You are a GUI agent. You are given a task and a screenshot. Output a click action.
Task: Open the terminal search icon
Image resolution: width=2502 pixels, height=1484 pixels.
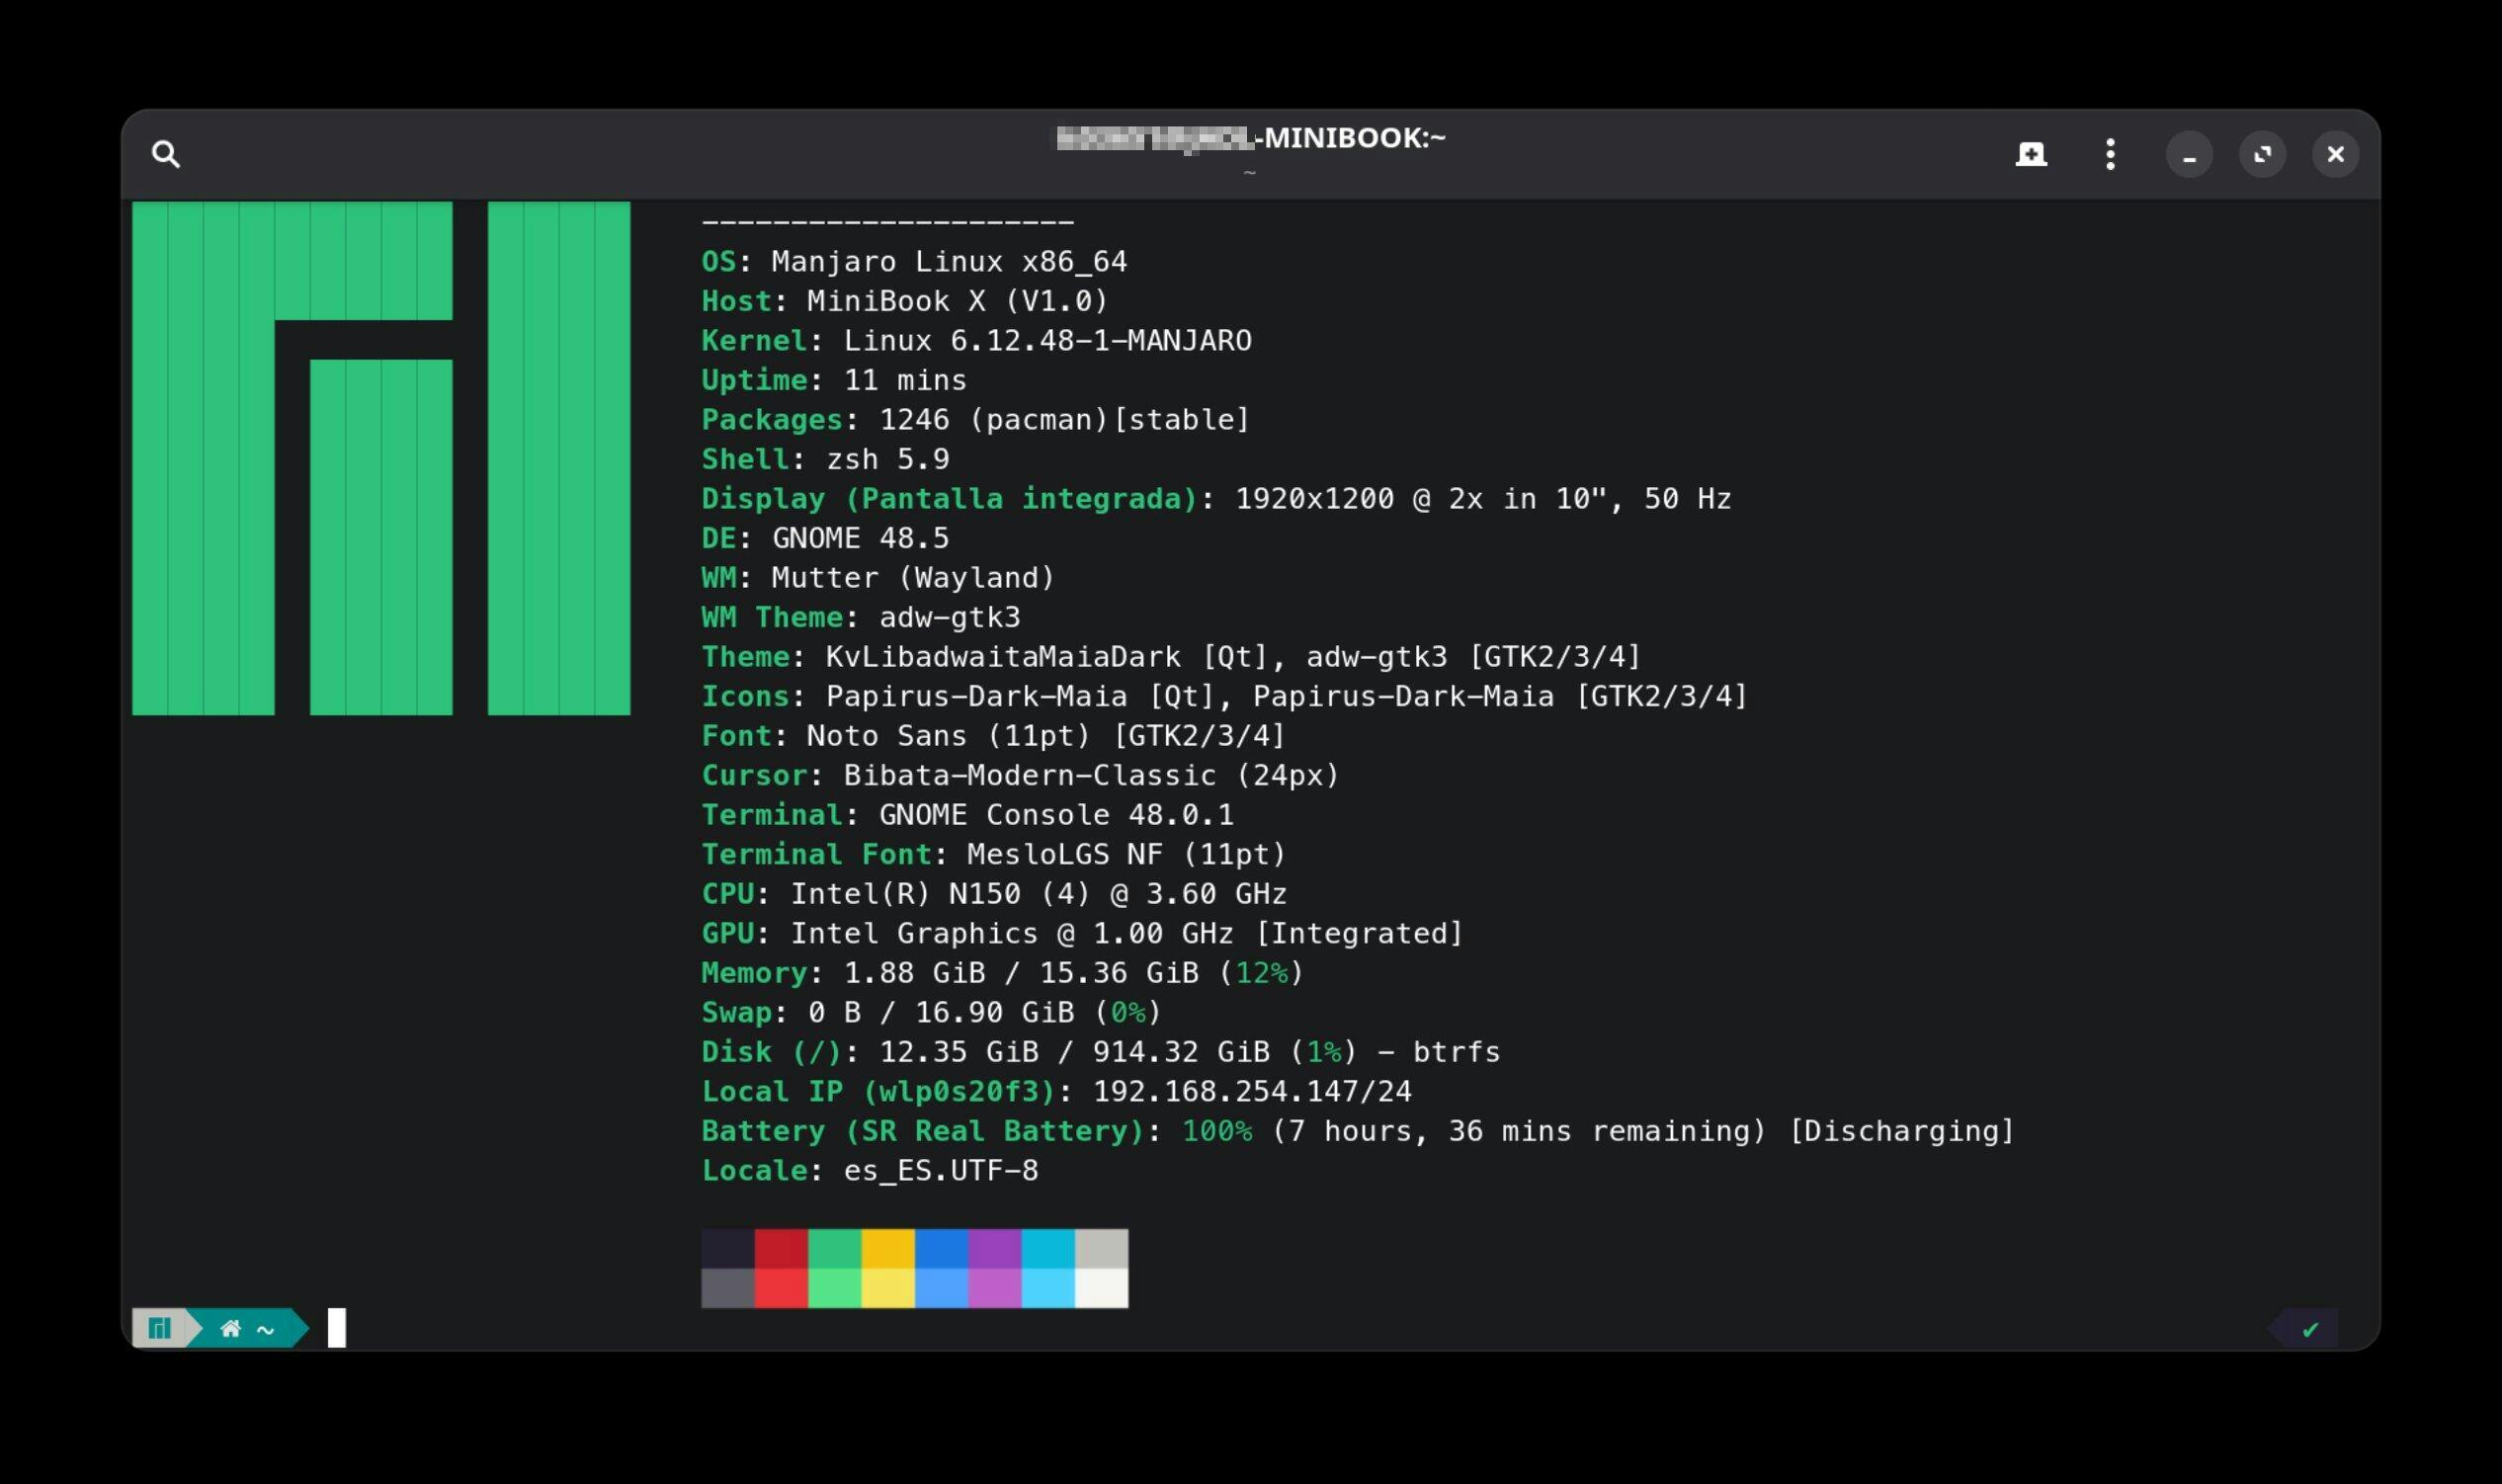coord(166,154)
